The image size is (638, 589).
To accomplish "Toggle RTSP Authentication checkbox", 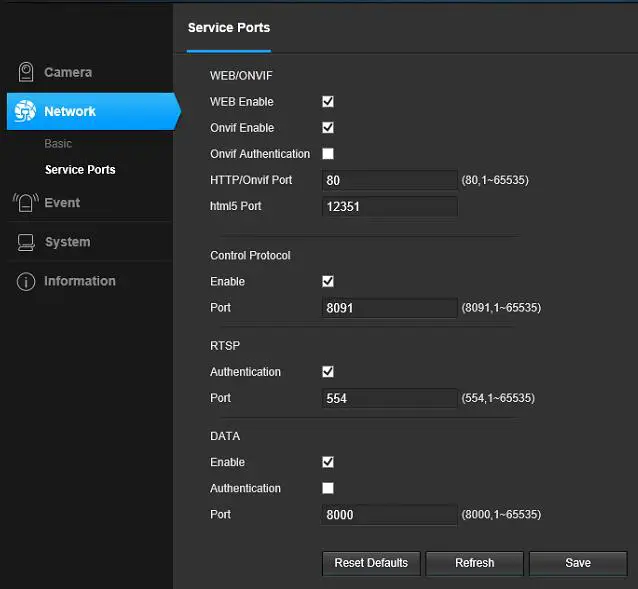I will pyautogui.click(x=328, y=372).
